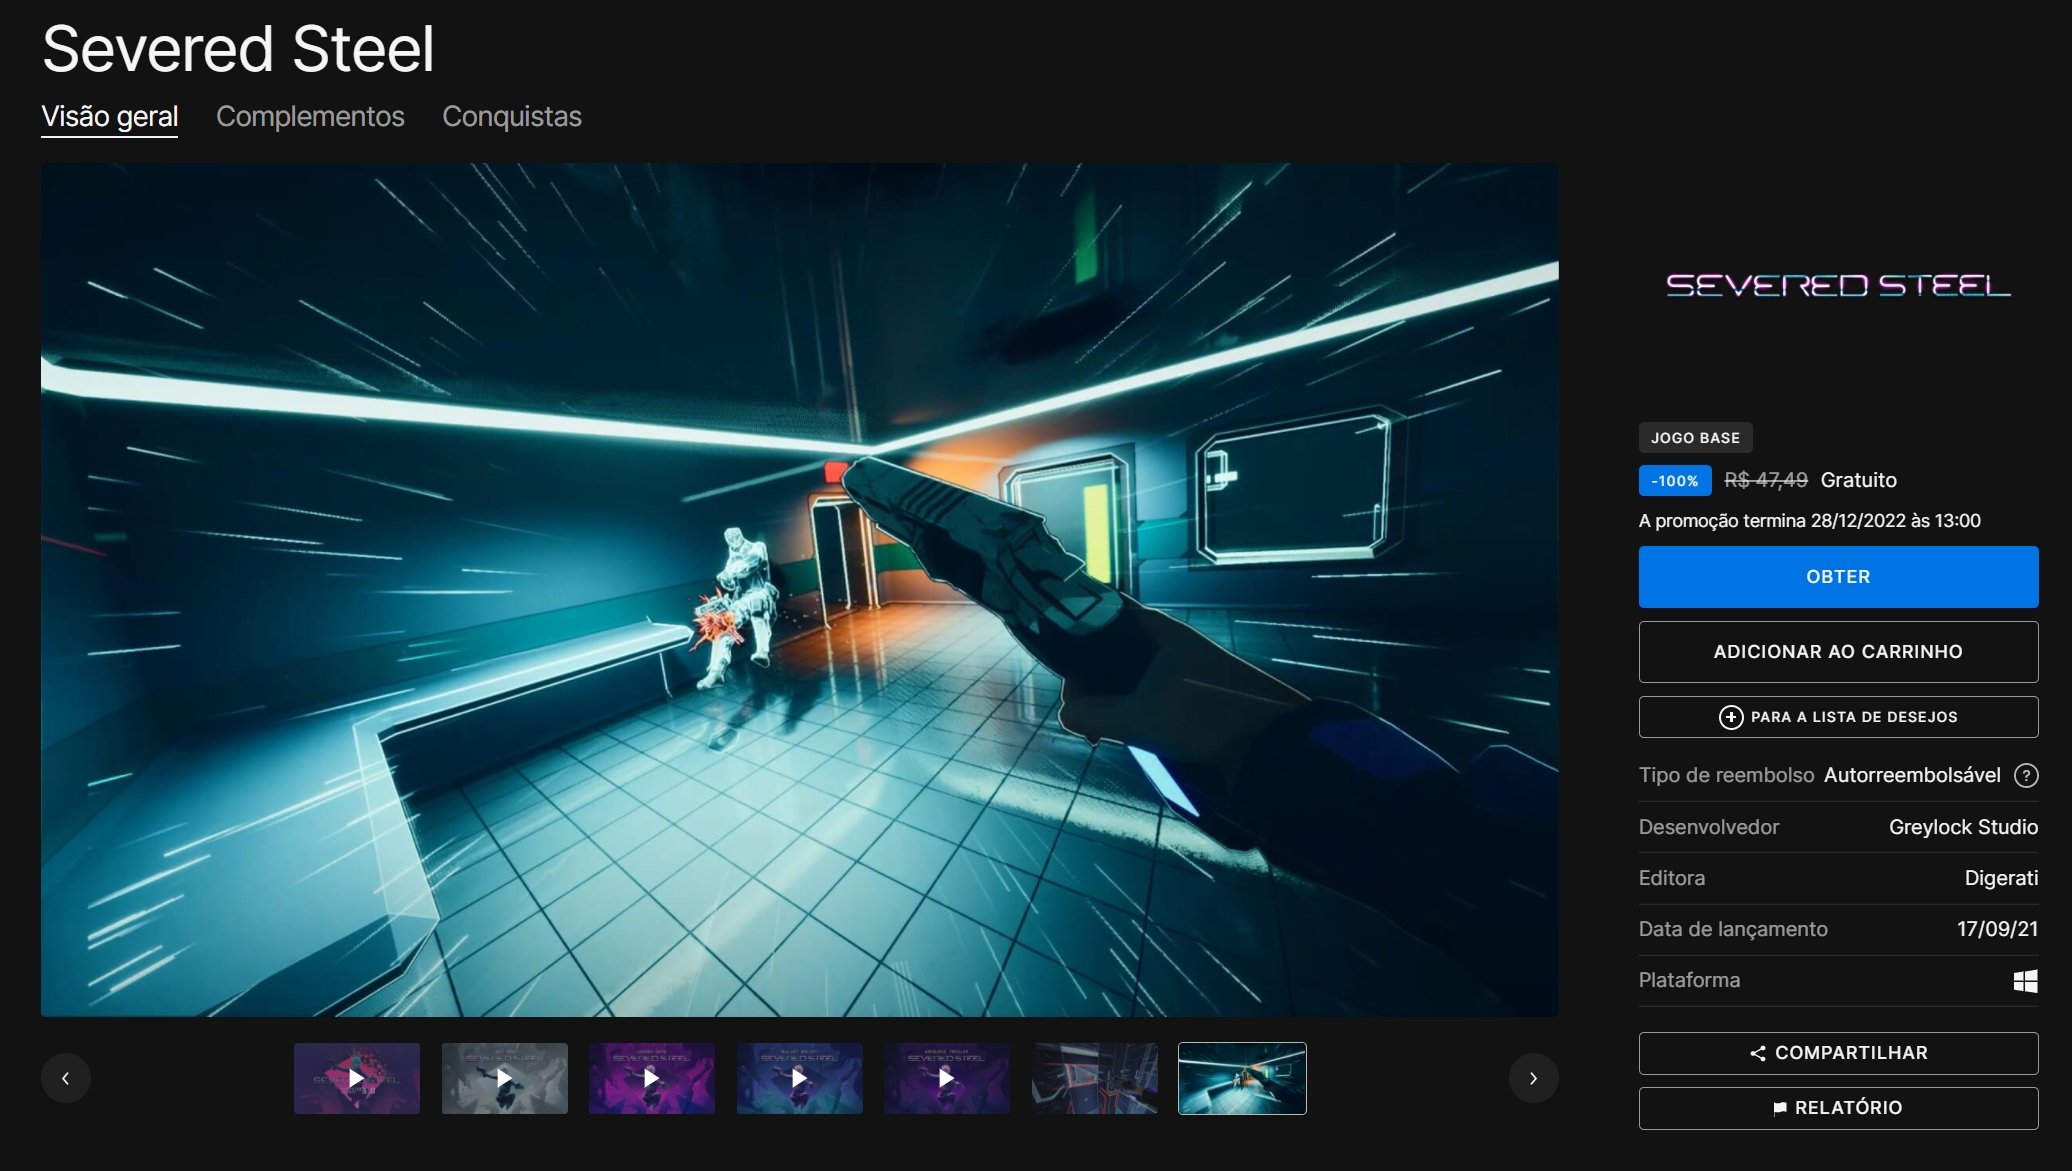The width and height of the screenshot is (2072, 1171).
Task: Go to previous thumbnails with left arrow
Action: (66, 1078)
